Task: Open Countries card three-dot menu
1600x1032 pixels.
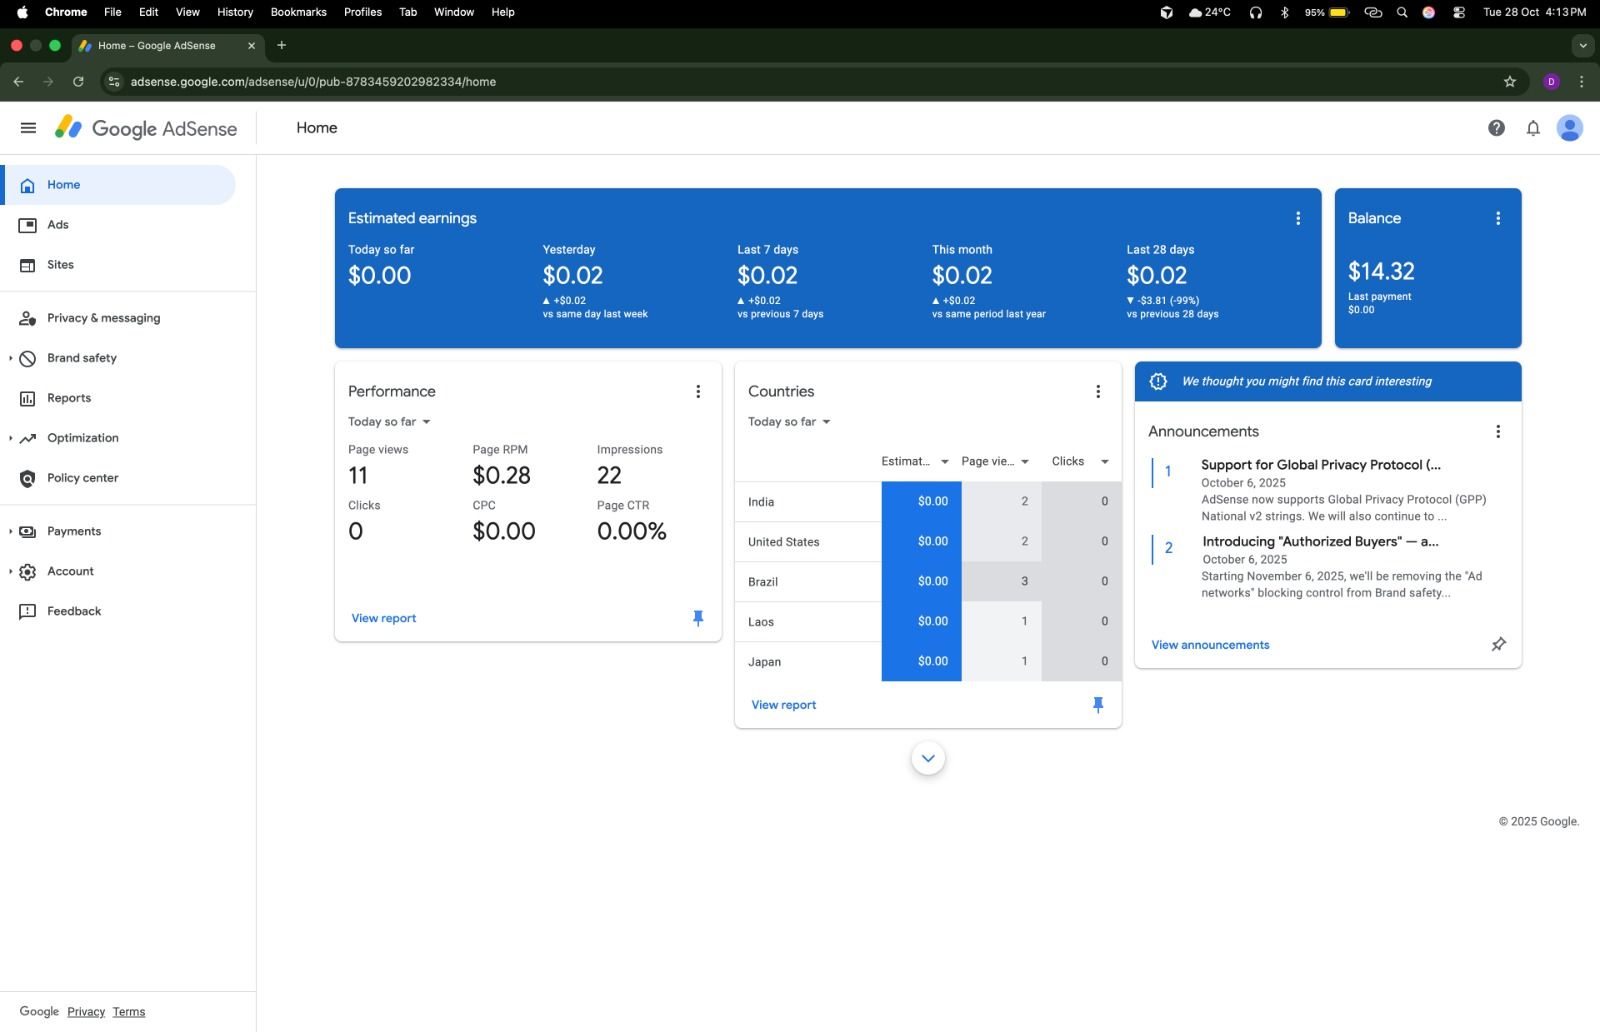Action: point(1097,392)
